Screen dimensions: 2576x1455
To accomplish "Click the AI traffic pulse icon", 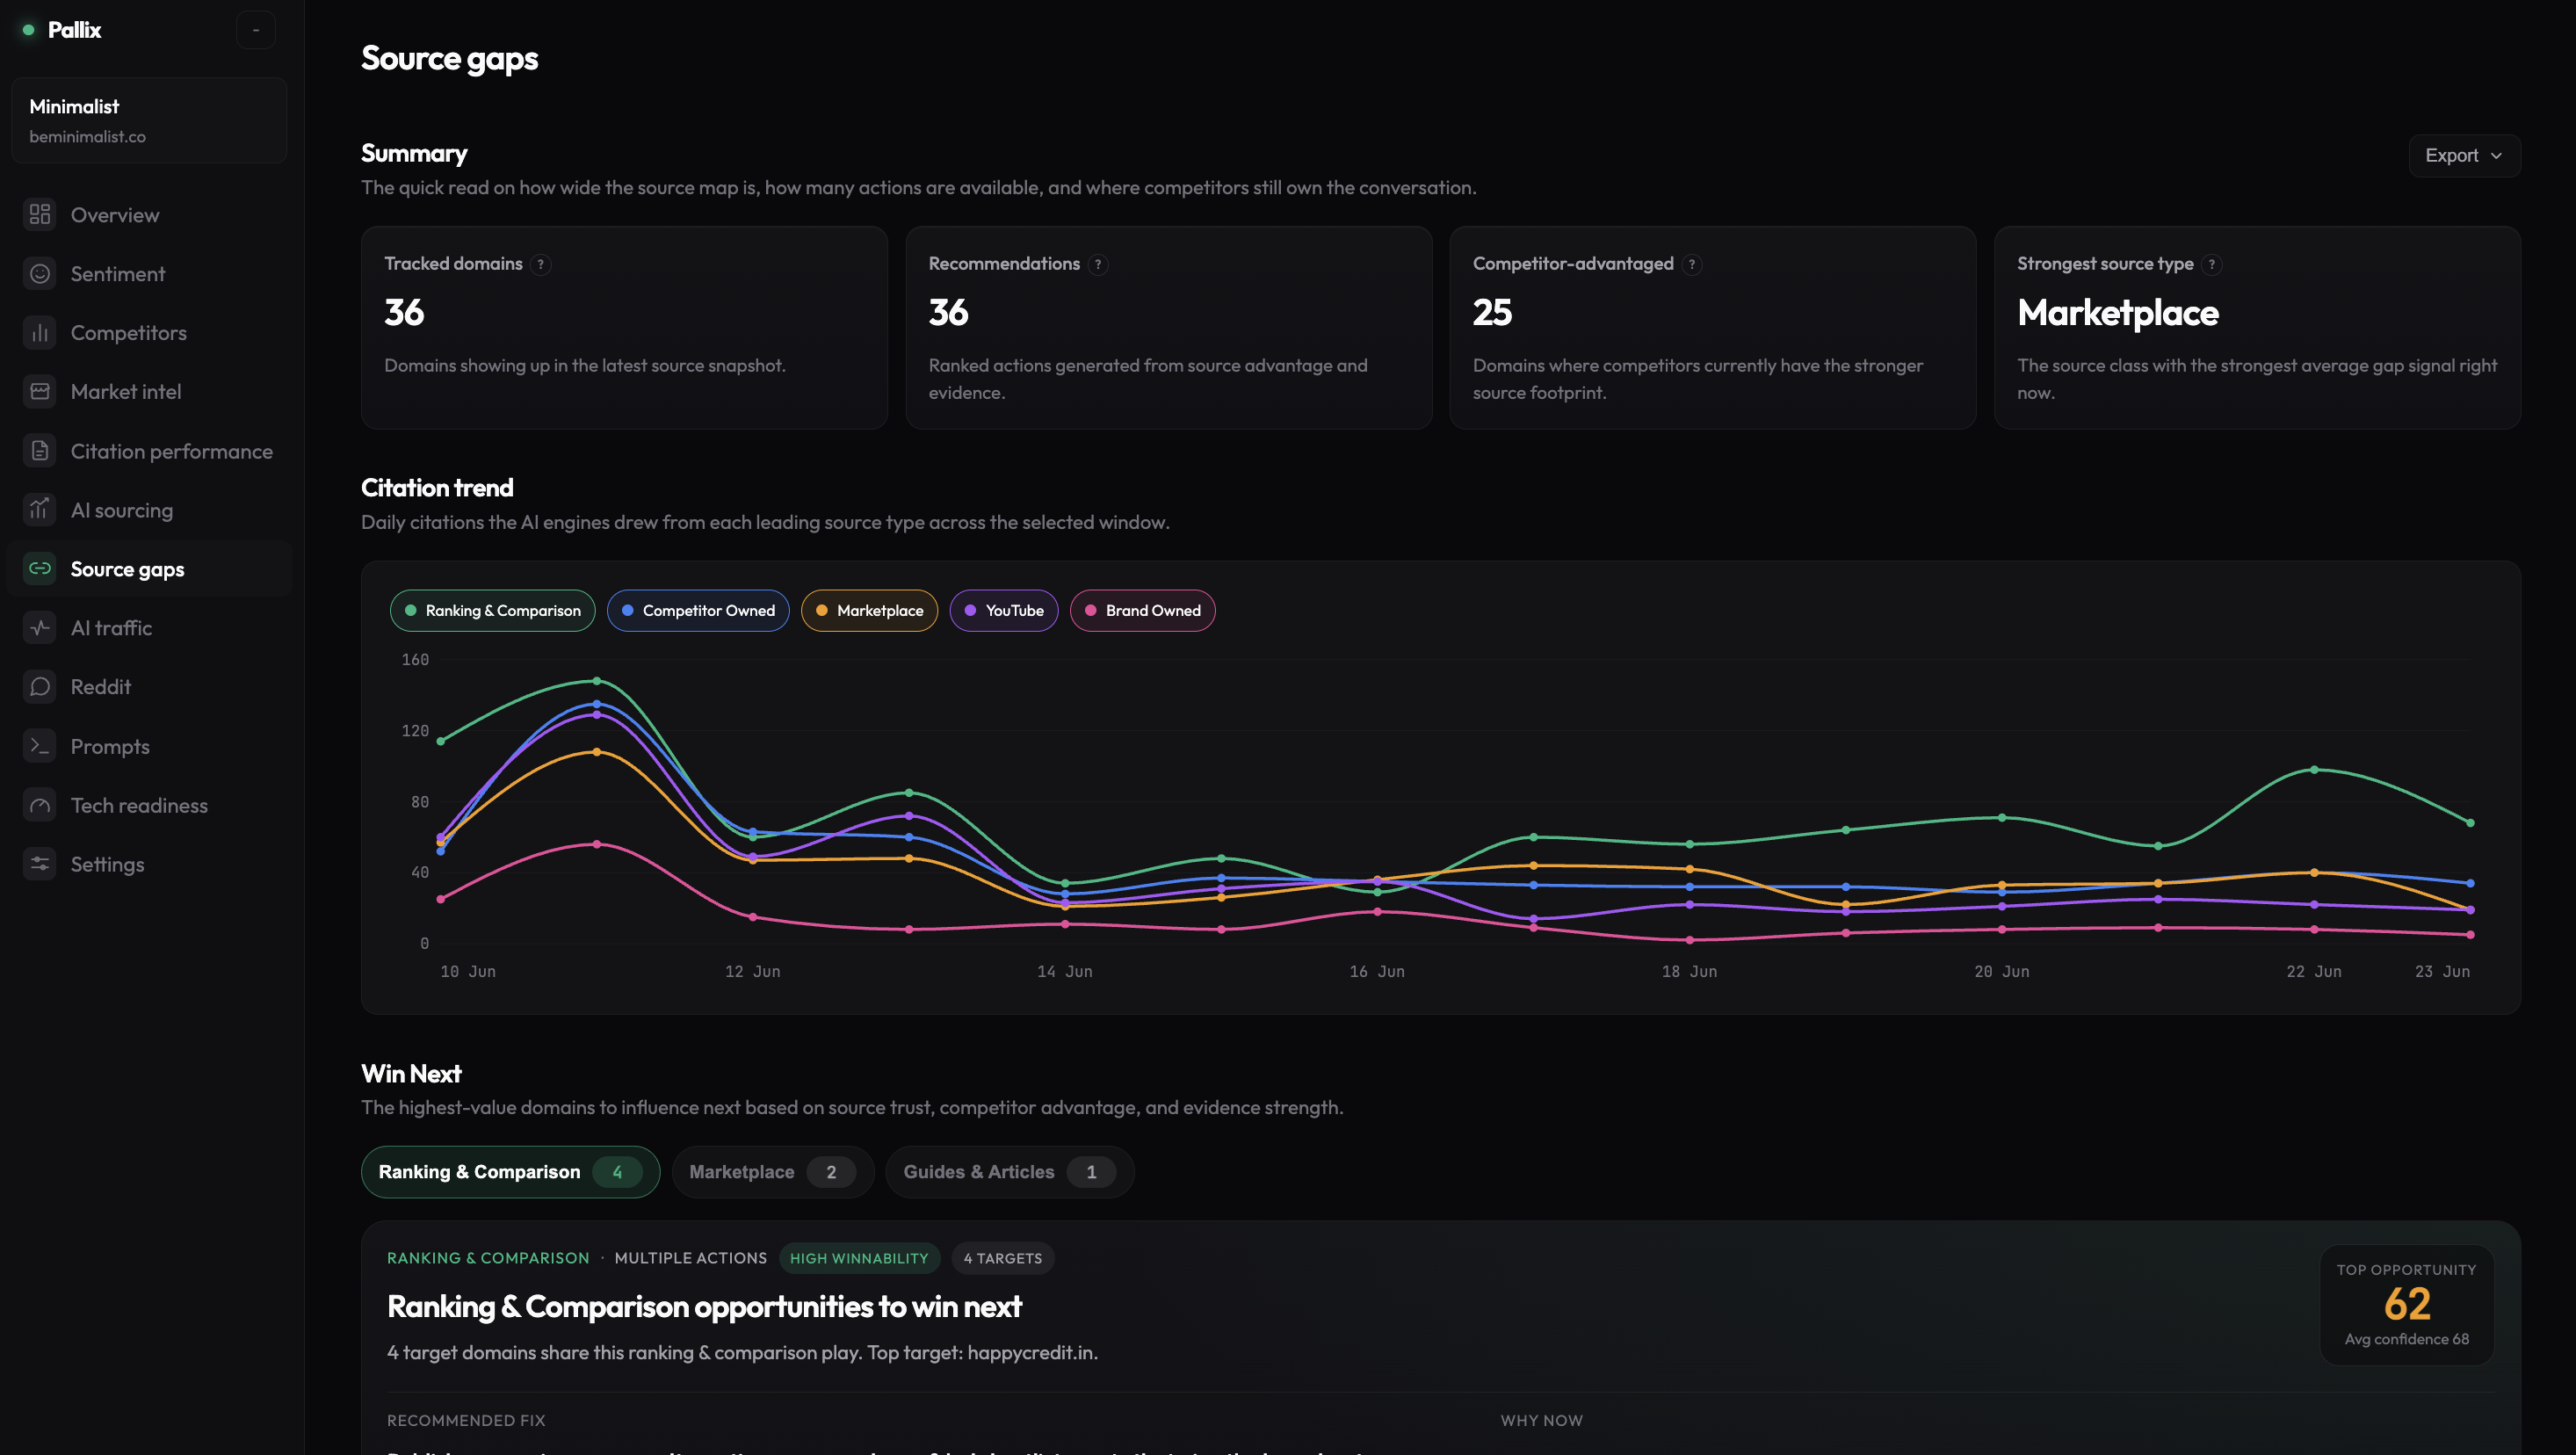I will (x=40, y=627).
